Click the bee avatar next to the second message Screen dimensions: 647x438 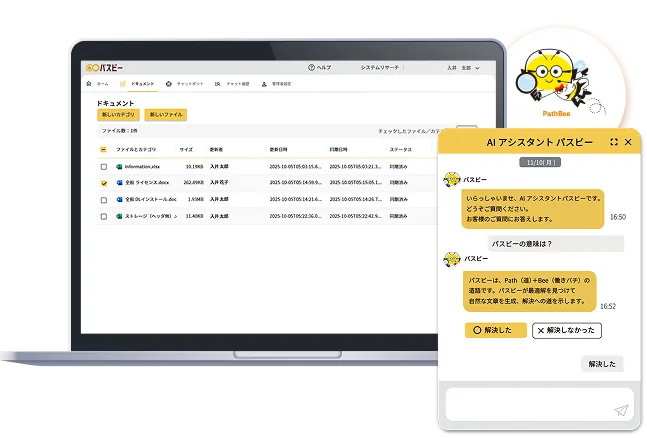click(x=451, y=259)
